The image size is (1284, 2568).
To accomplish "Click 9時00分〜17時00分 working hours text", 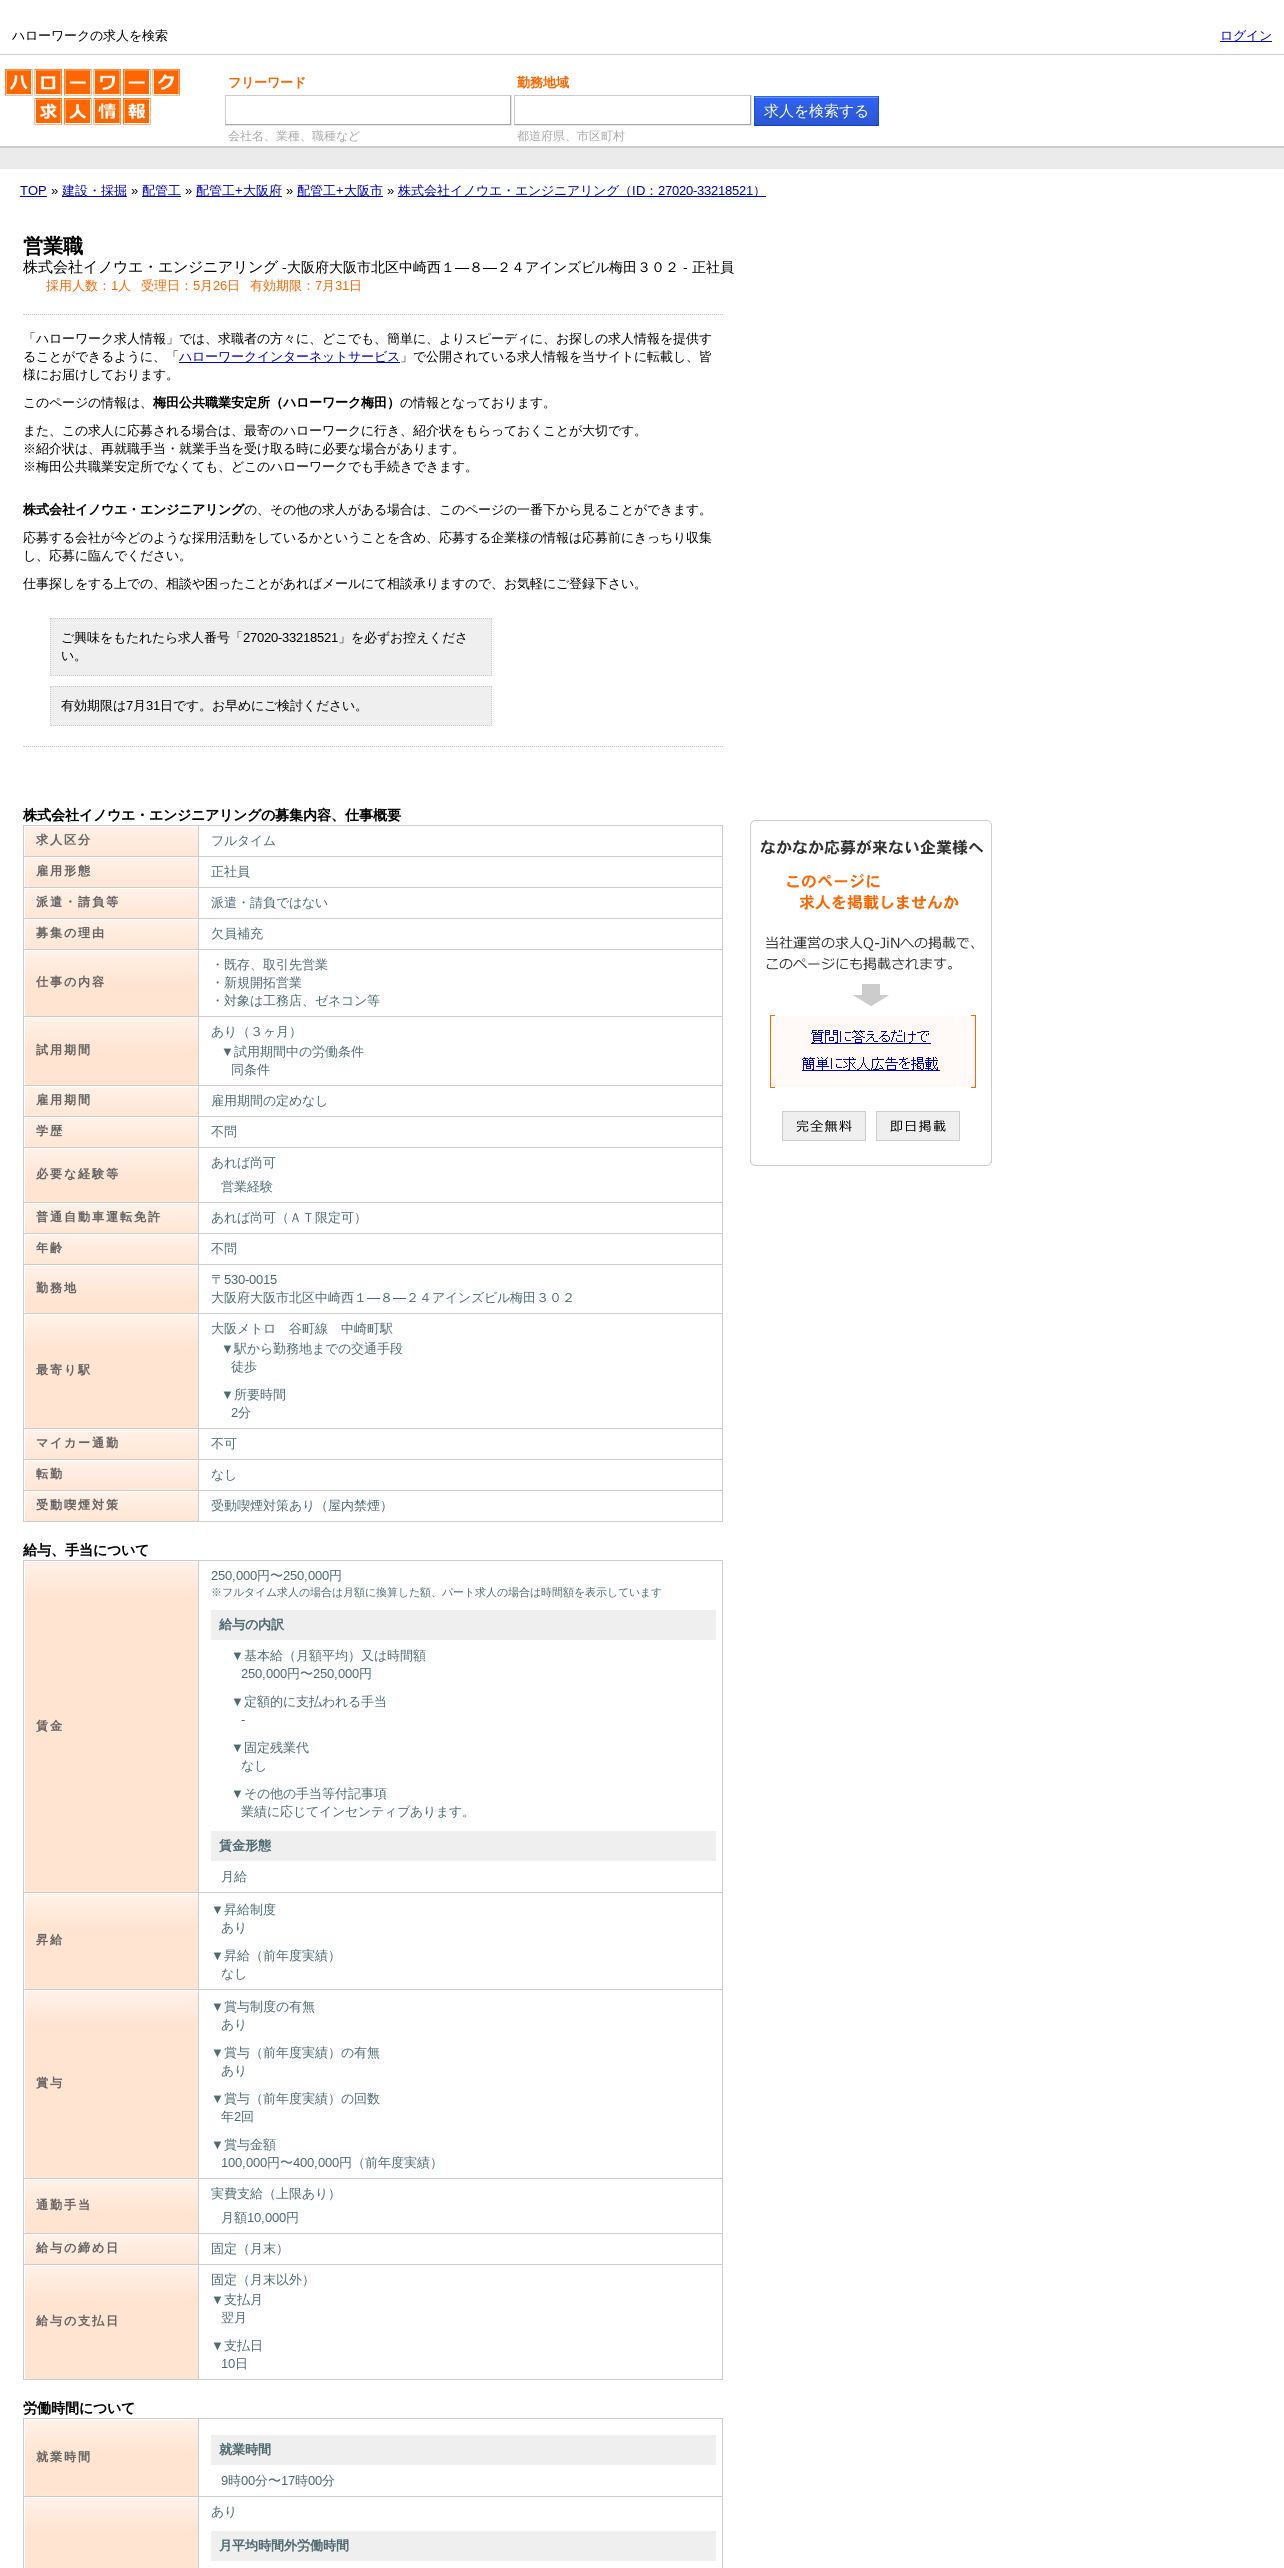I will tap(278, 2481).
